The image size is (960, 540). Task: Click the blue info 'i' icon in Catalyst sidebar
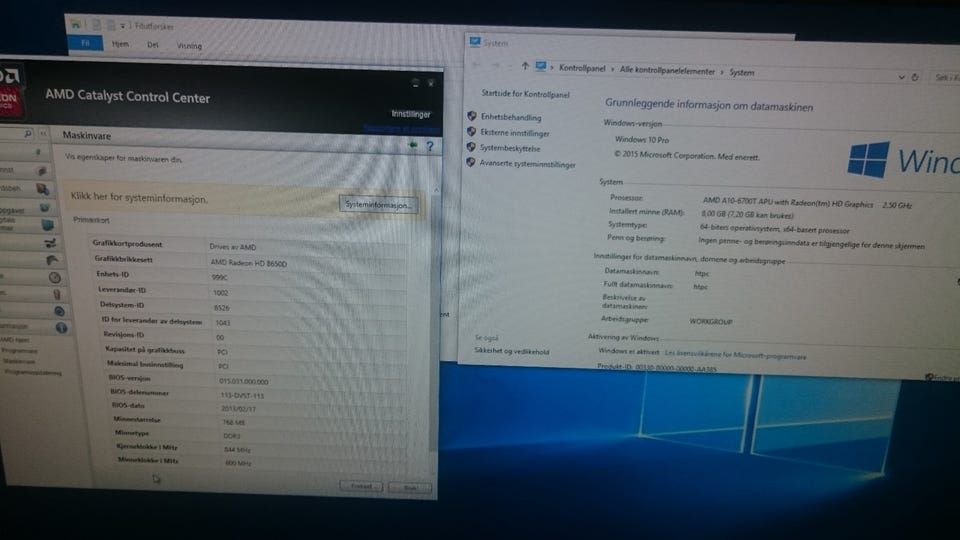click(61, 328)
